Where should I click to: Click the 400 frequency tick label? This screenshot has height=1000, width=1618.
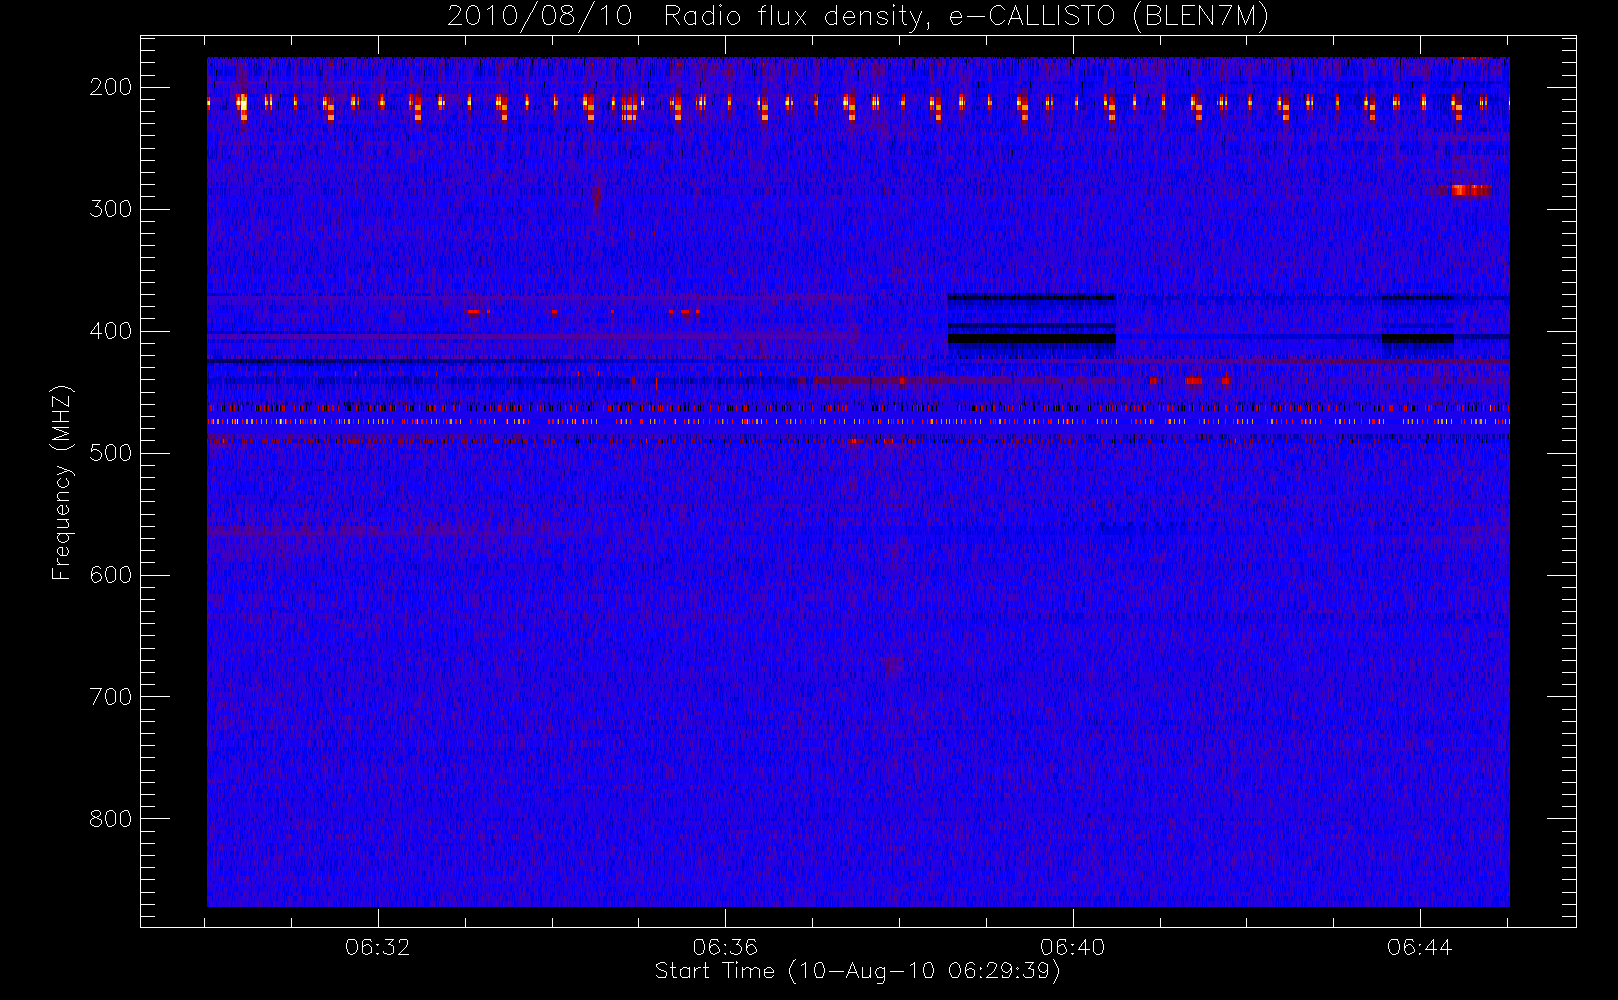pos(110,331)
